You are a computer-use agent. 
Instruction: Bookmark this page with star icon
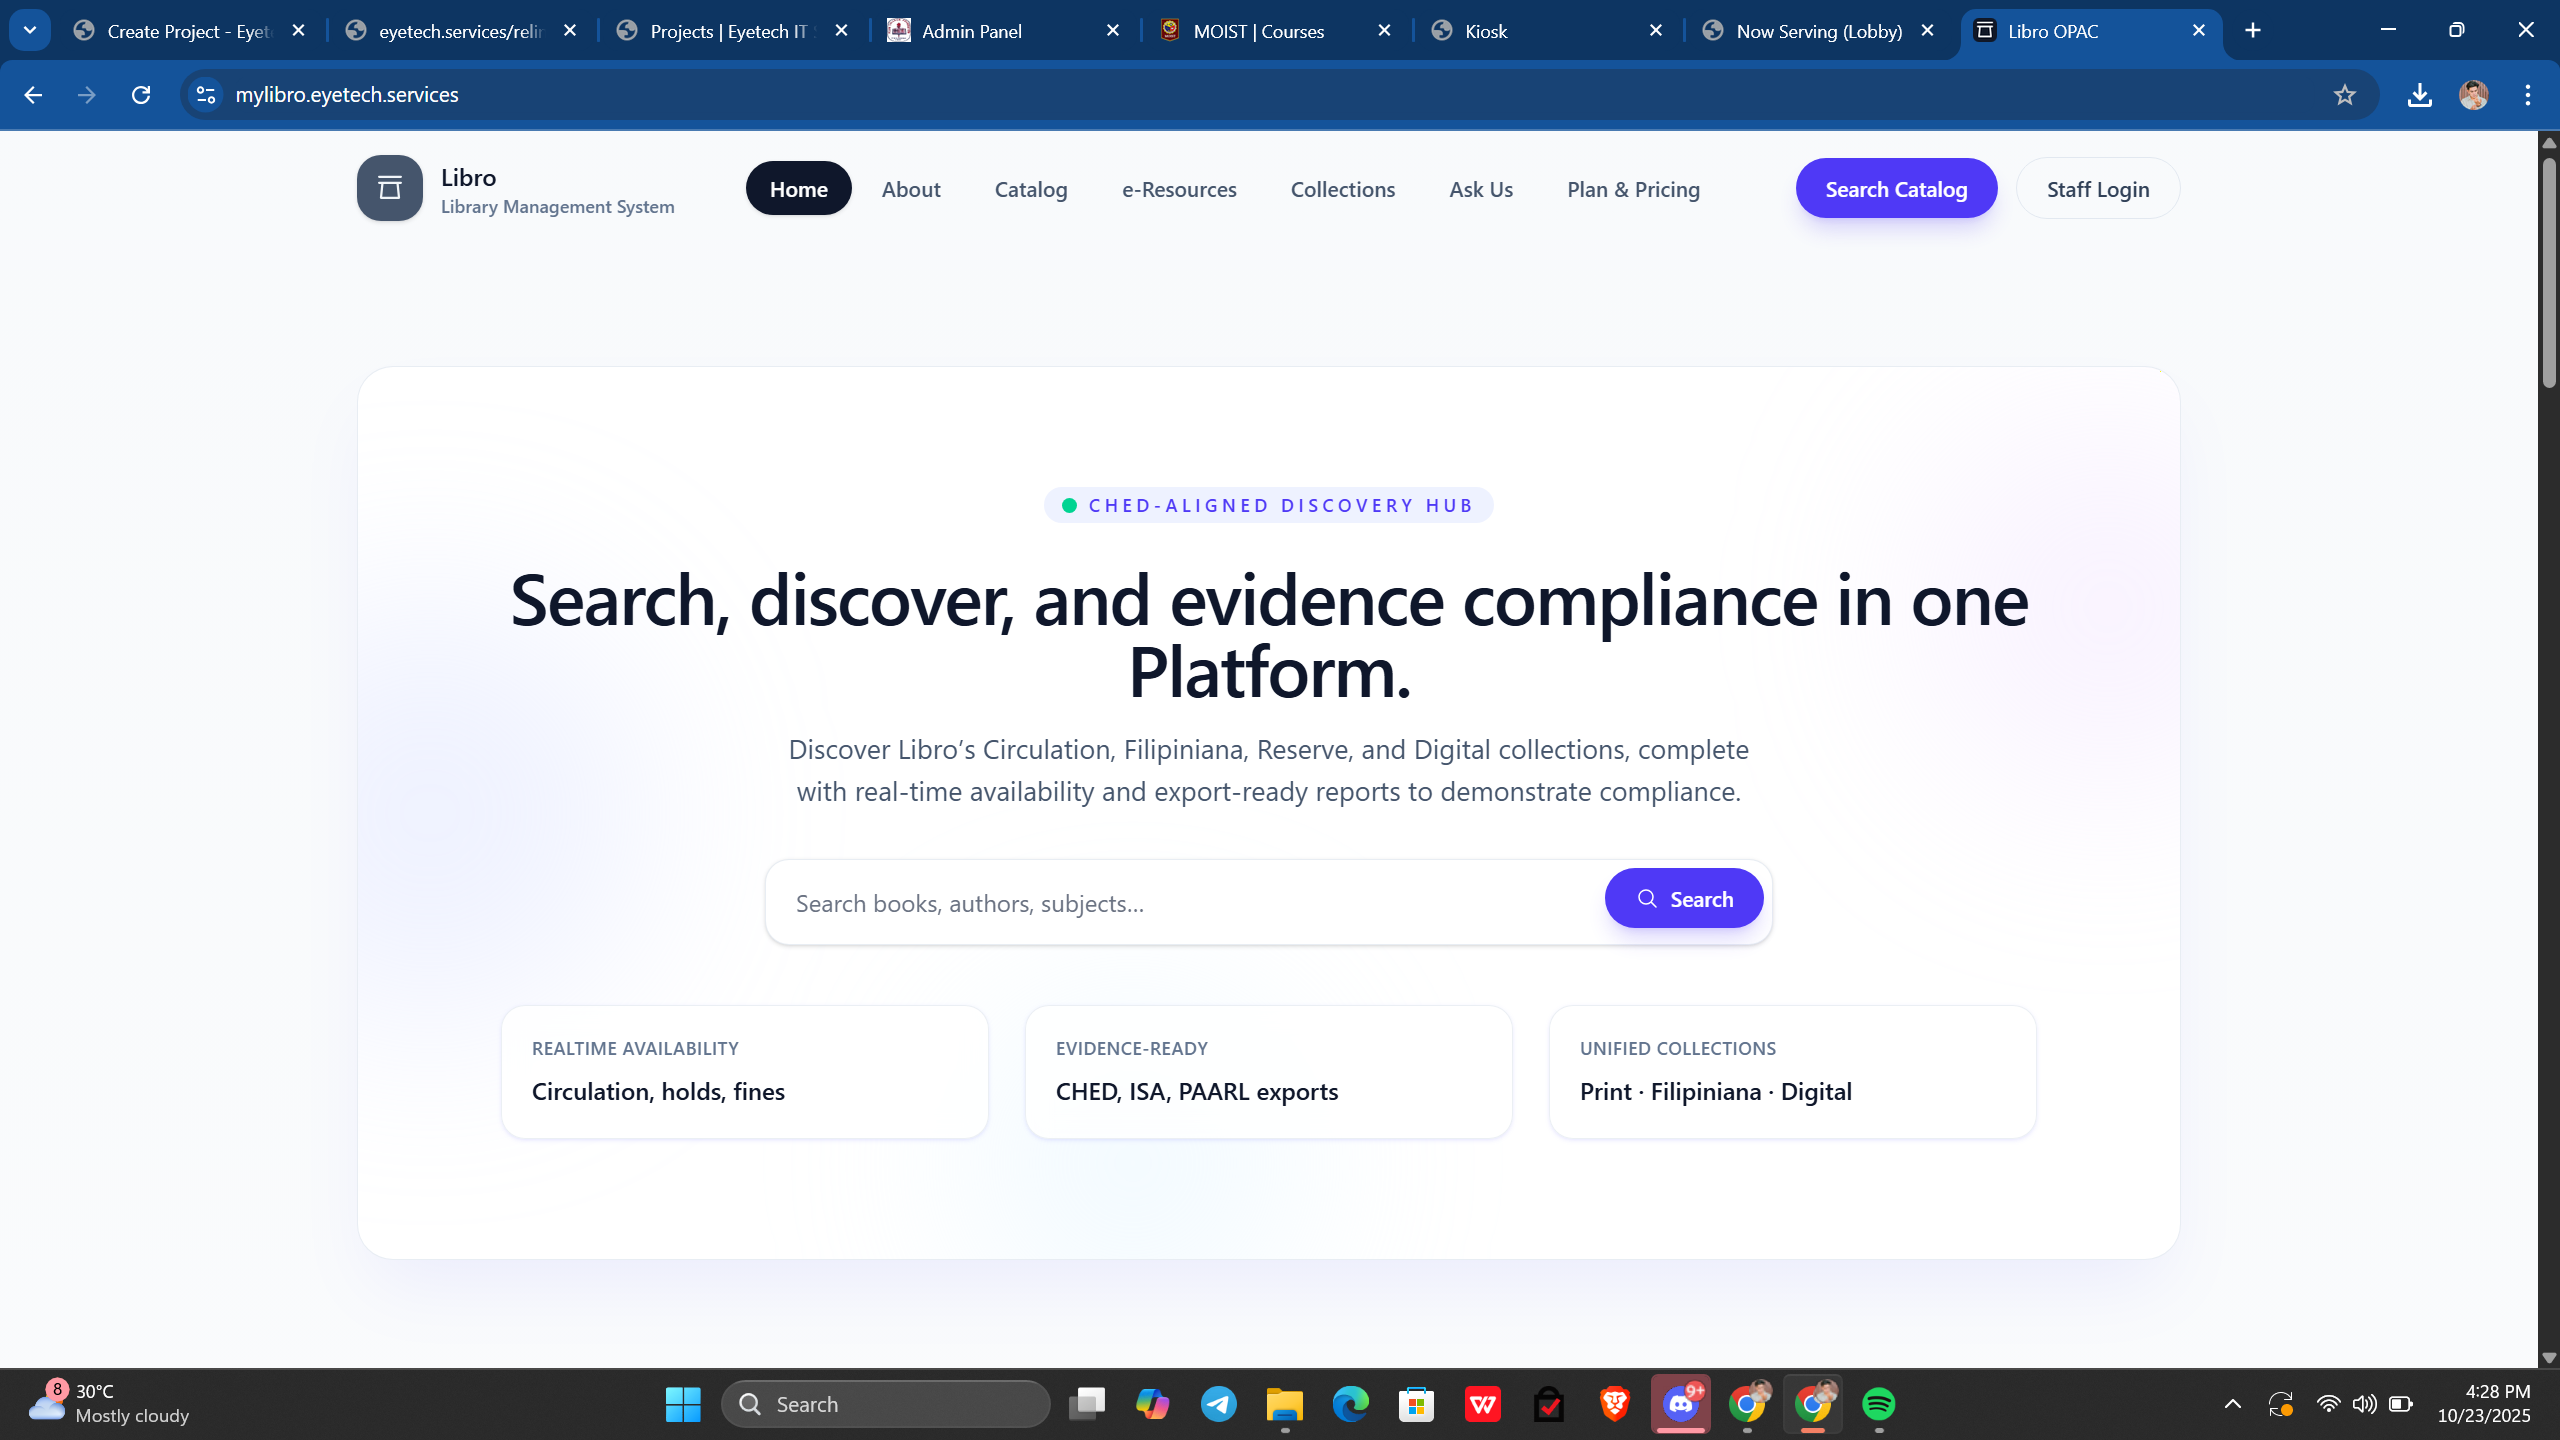point(2344,95)
